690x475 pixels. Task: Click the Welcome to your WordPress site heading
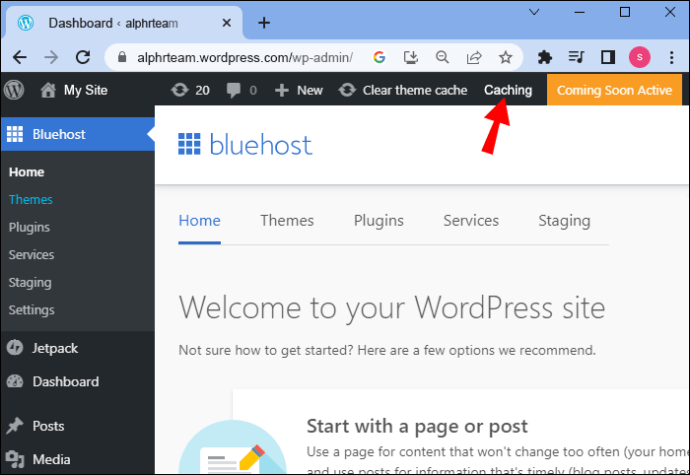pos(392,308)
